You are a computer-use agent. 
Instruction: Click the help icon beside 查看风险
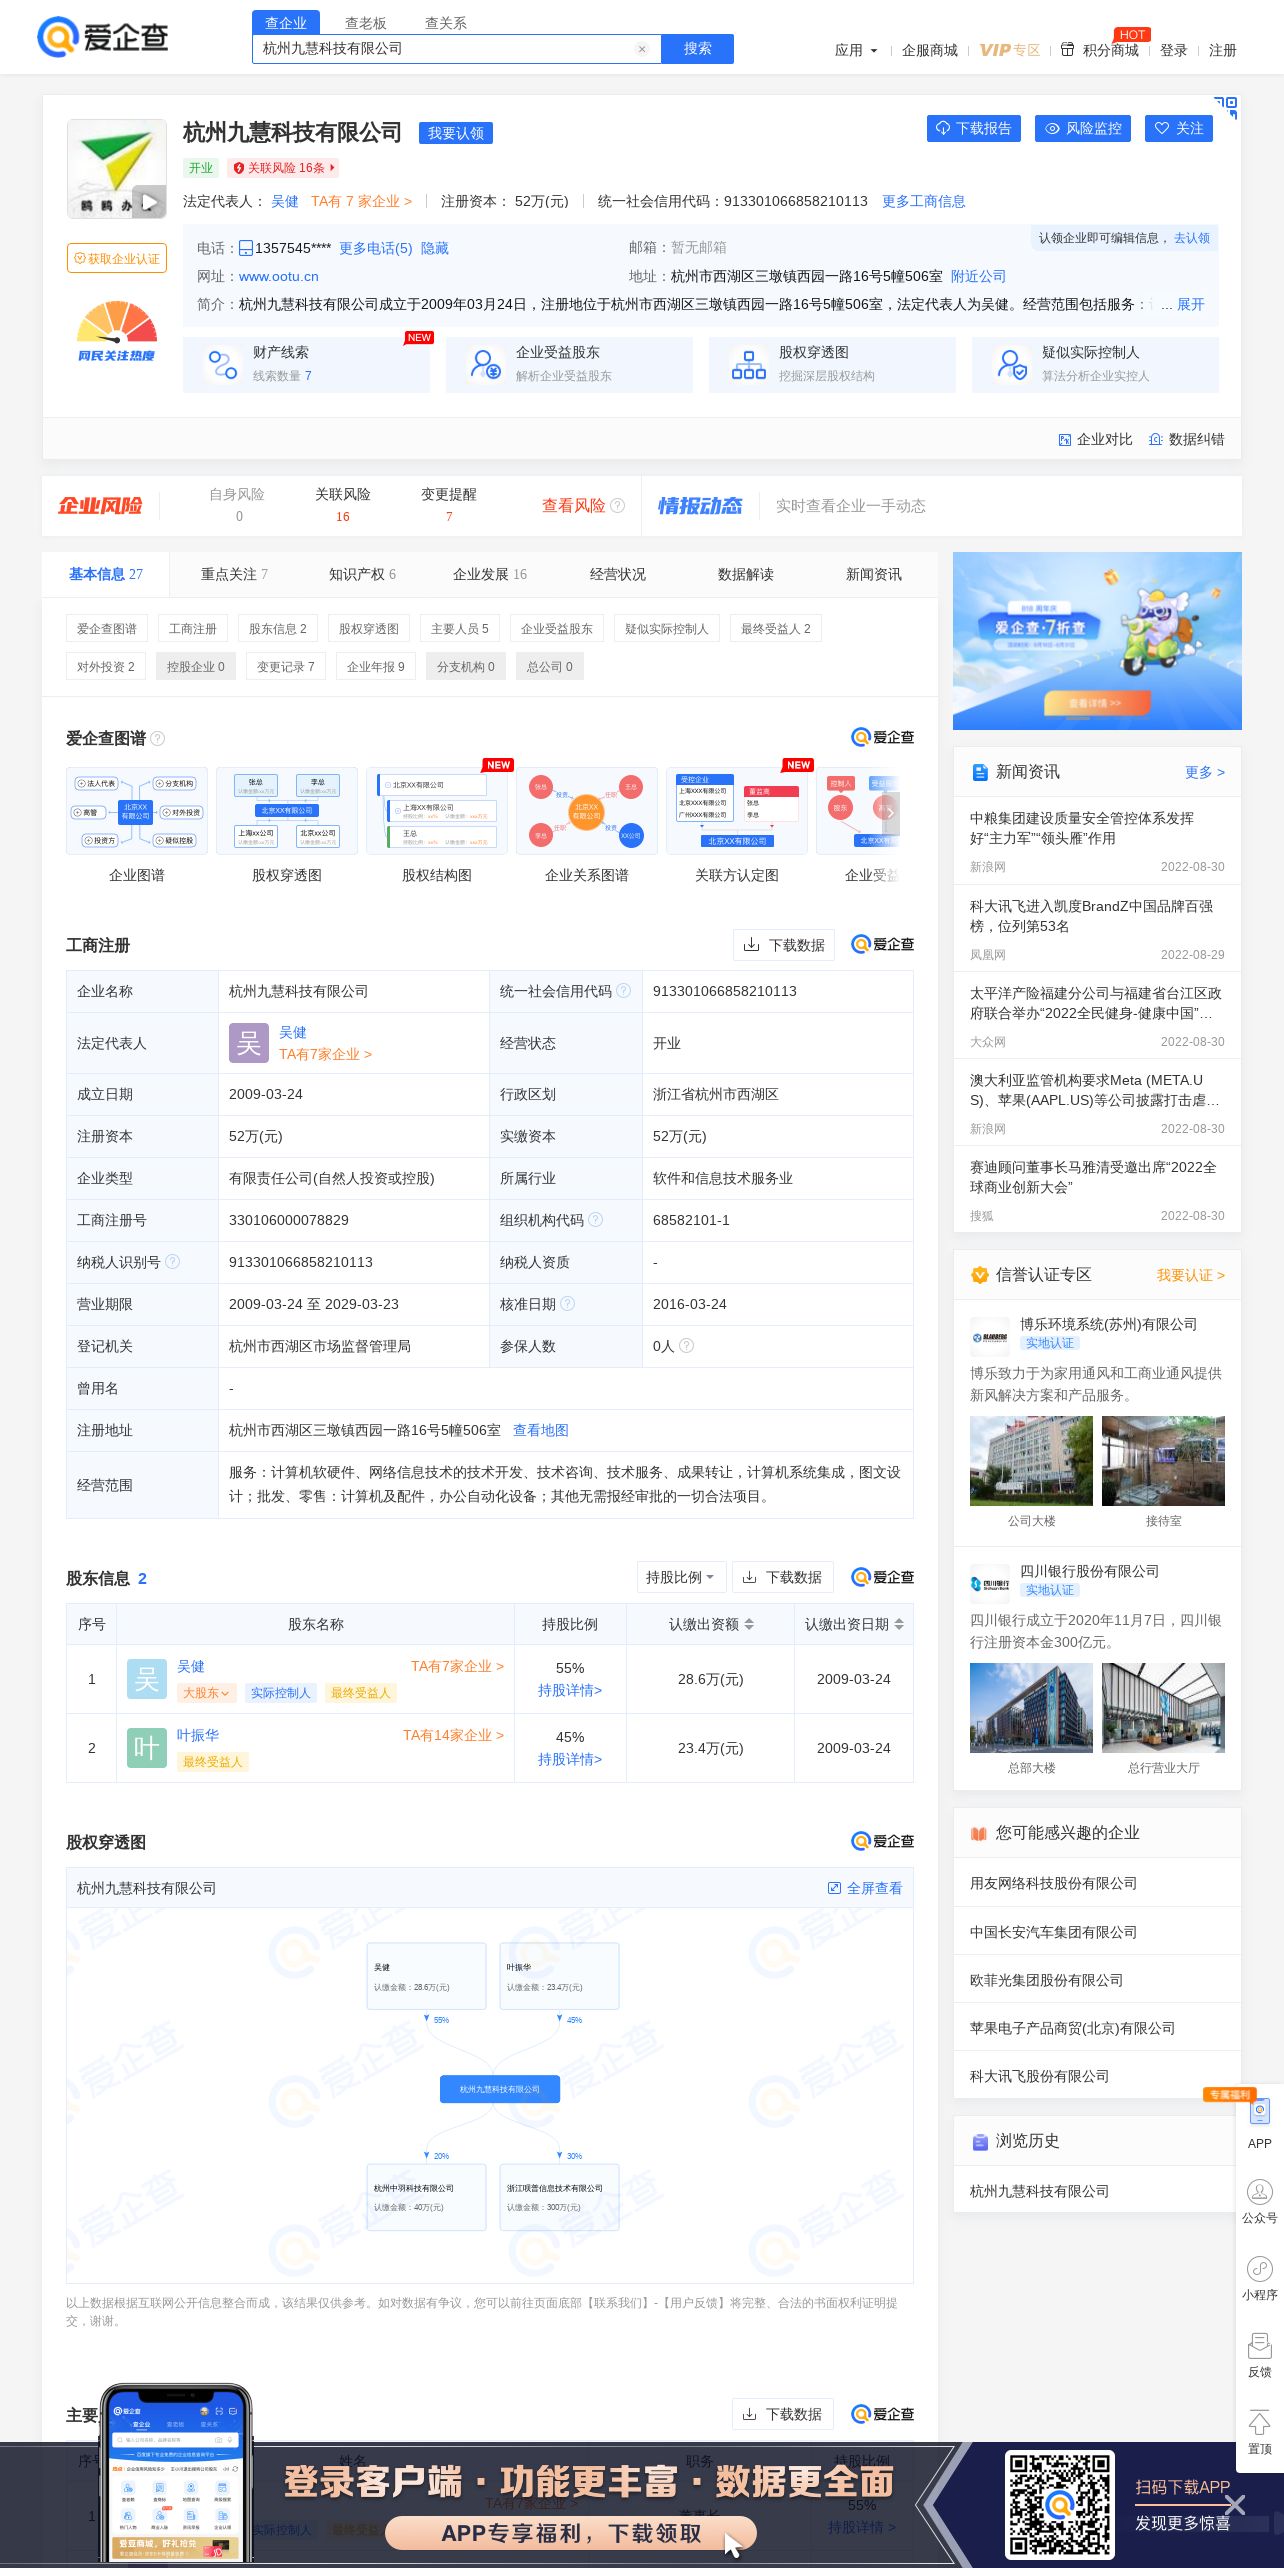(x=618, y=506)
